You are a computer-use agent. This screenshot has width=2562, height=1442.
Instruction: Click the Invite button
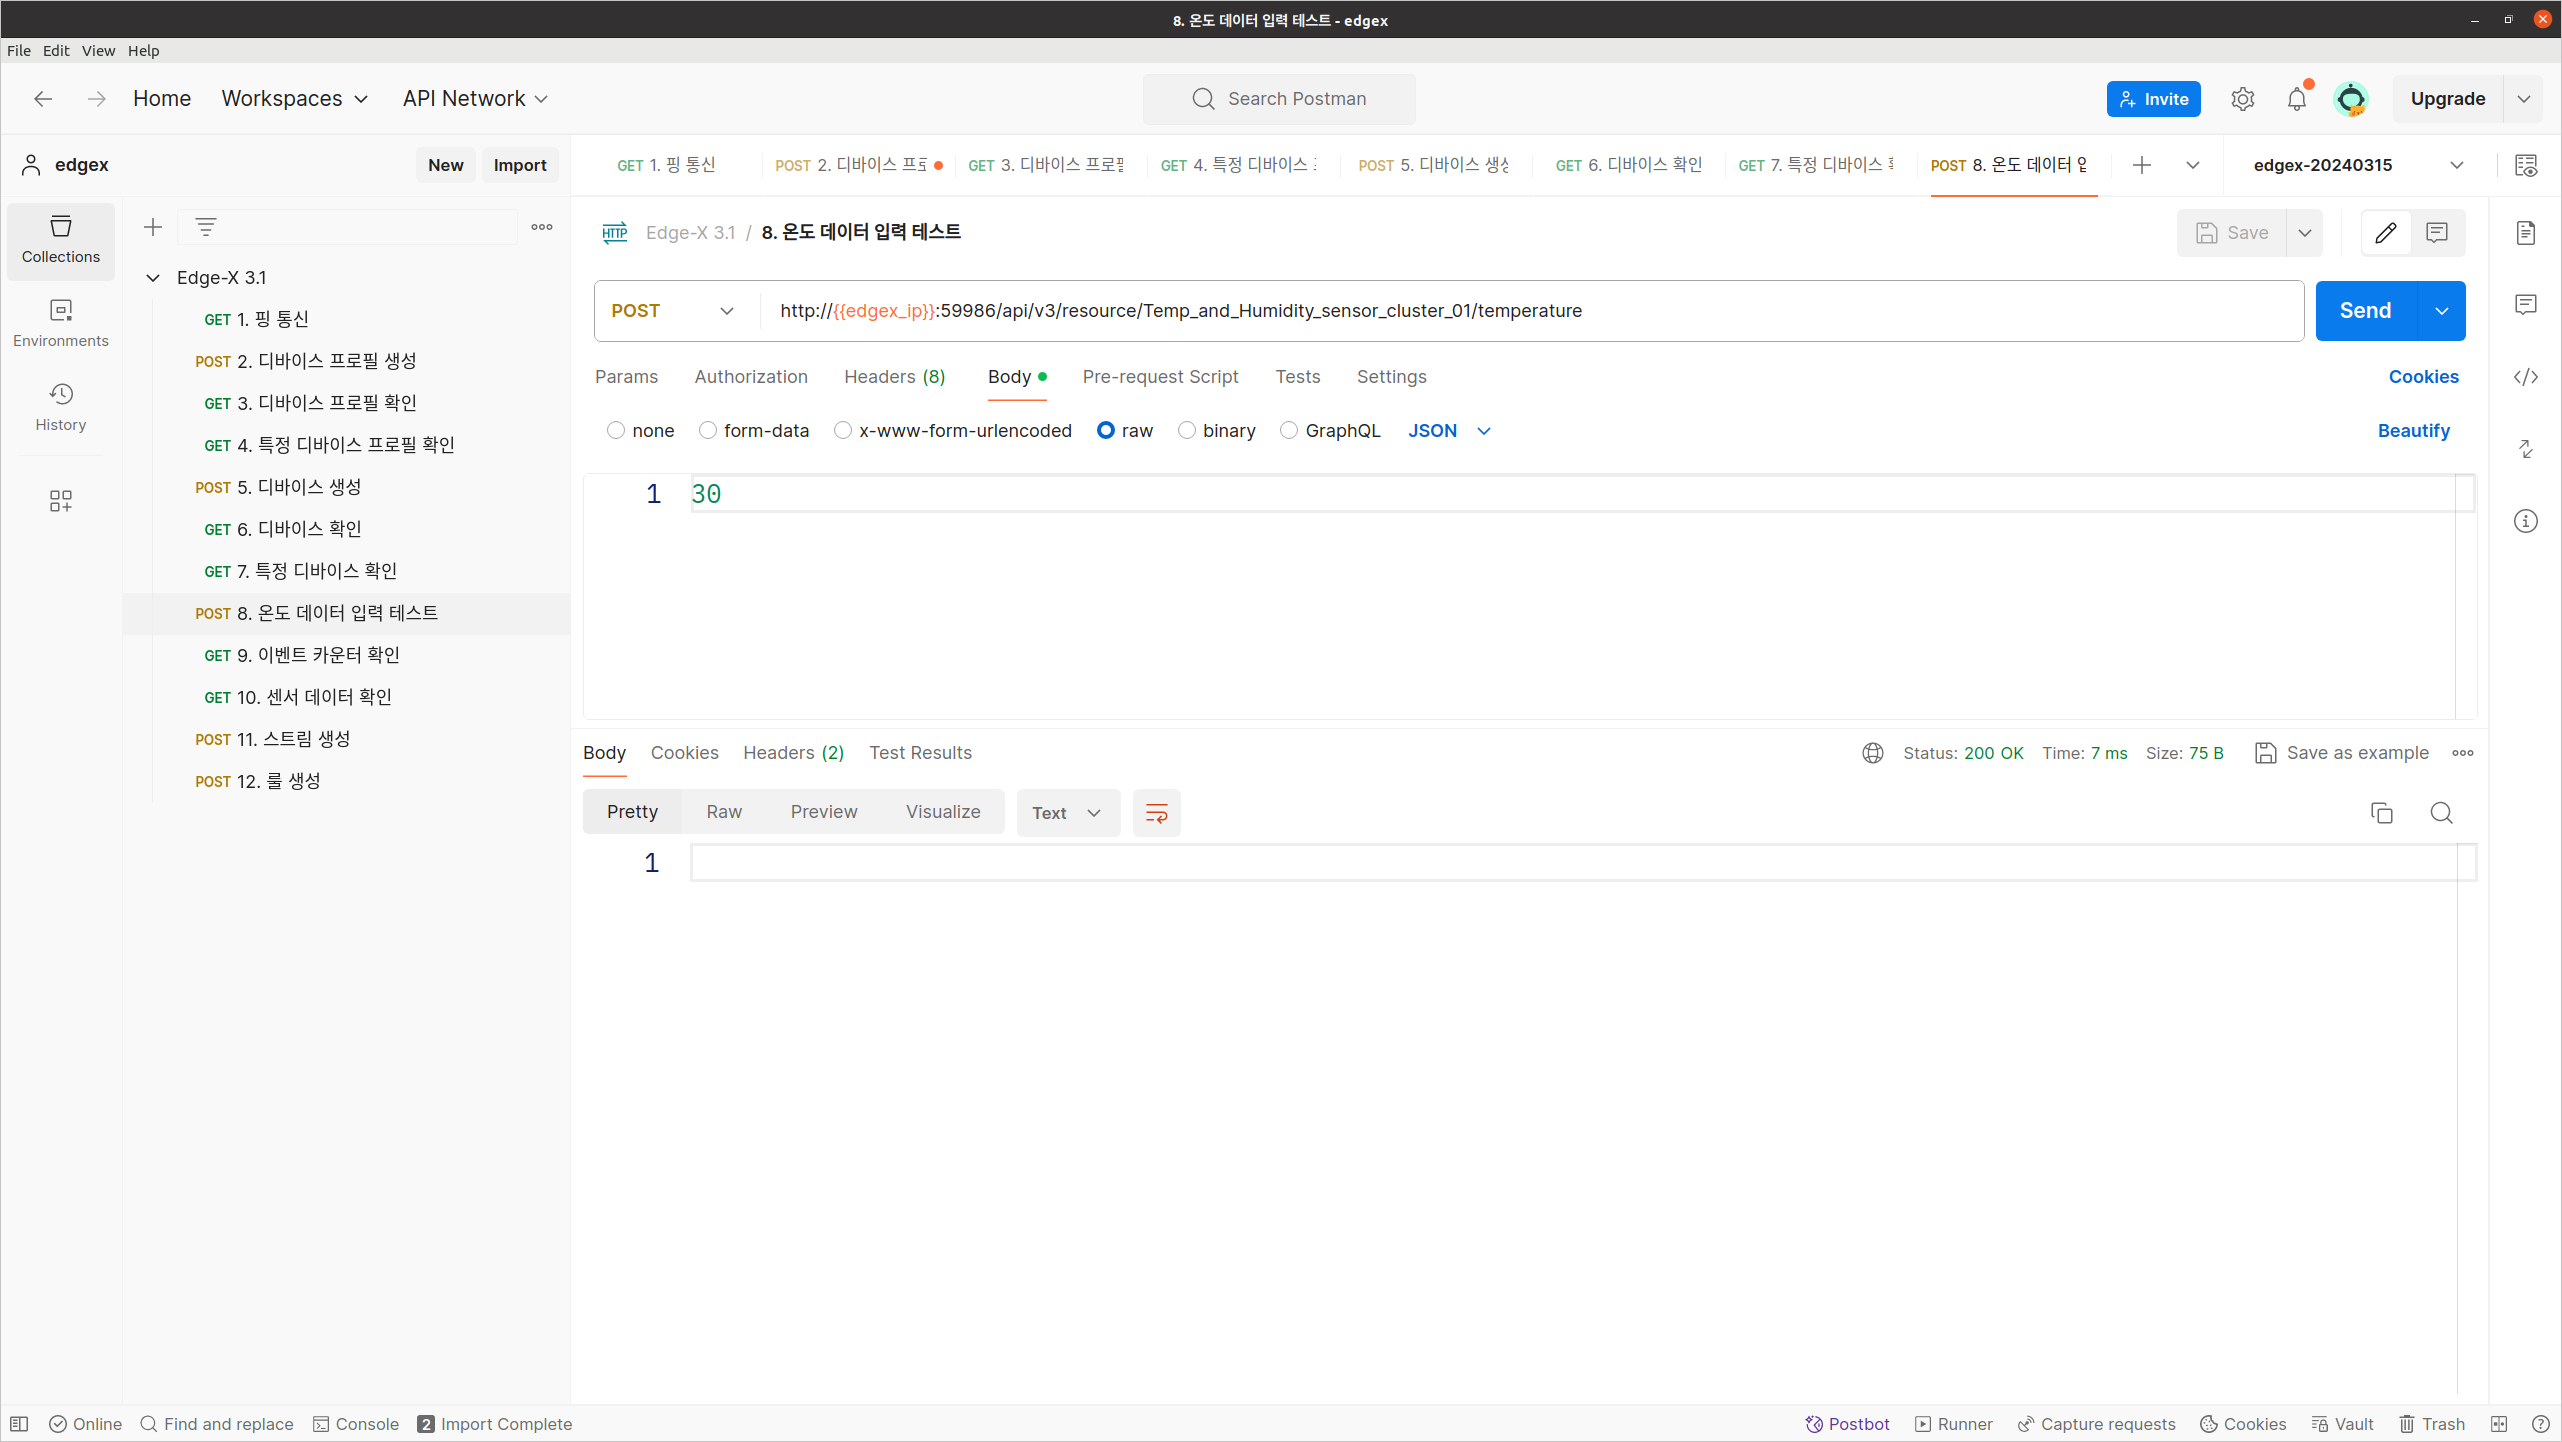click(2154, 99)
